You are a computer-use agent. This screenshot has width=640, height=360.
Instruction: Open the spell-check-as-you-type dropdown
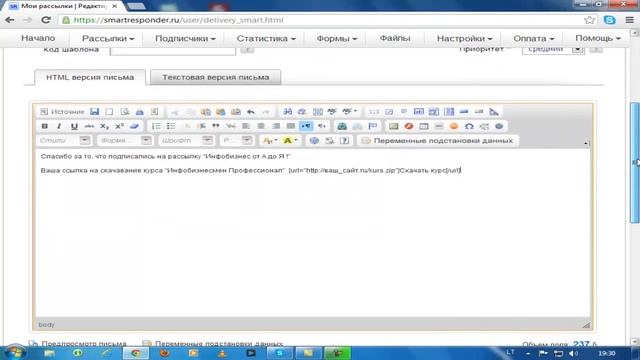tap(349, 111)
